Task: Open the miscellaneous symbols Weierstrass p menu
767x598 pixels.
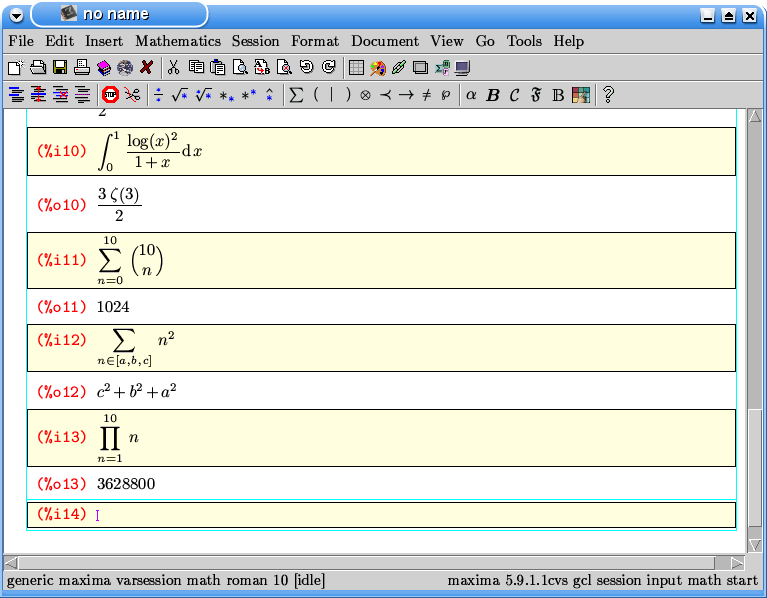Action: (445, 95)
